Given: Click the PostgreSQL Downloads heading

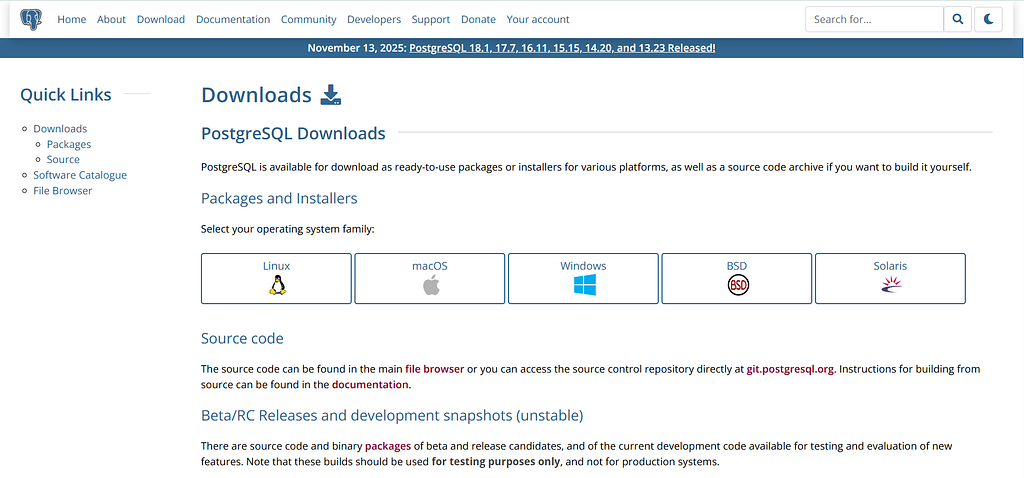Looking at the screenshot, I should (293, 134).
